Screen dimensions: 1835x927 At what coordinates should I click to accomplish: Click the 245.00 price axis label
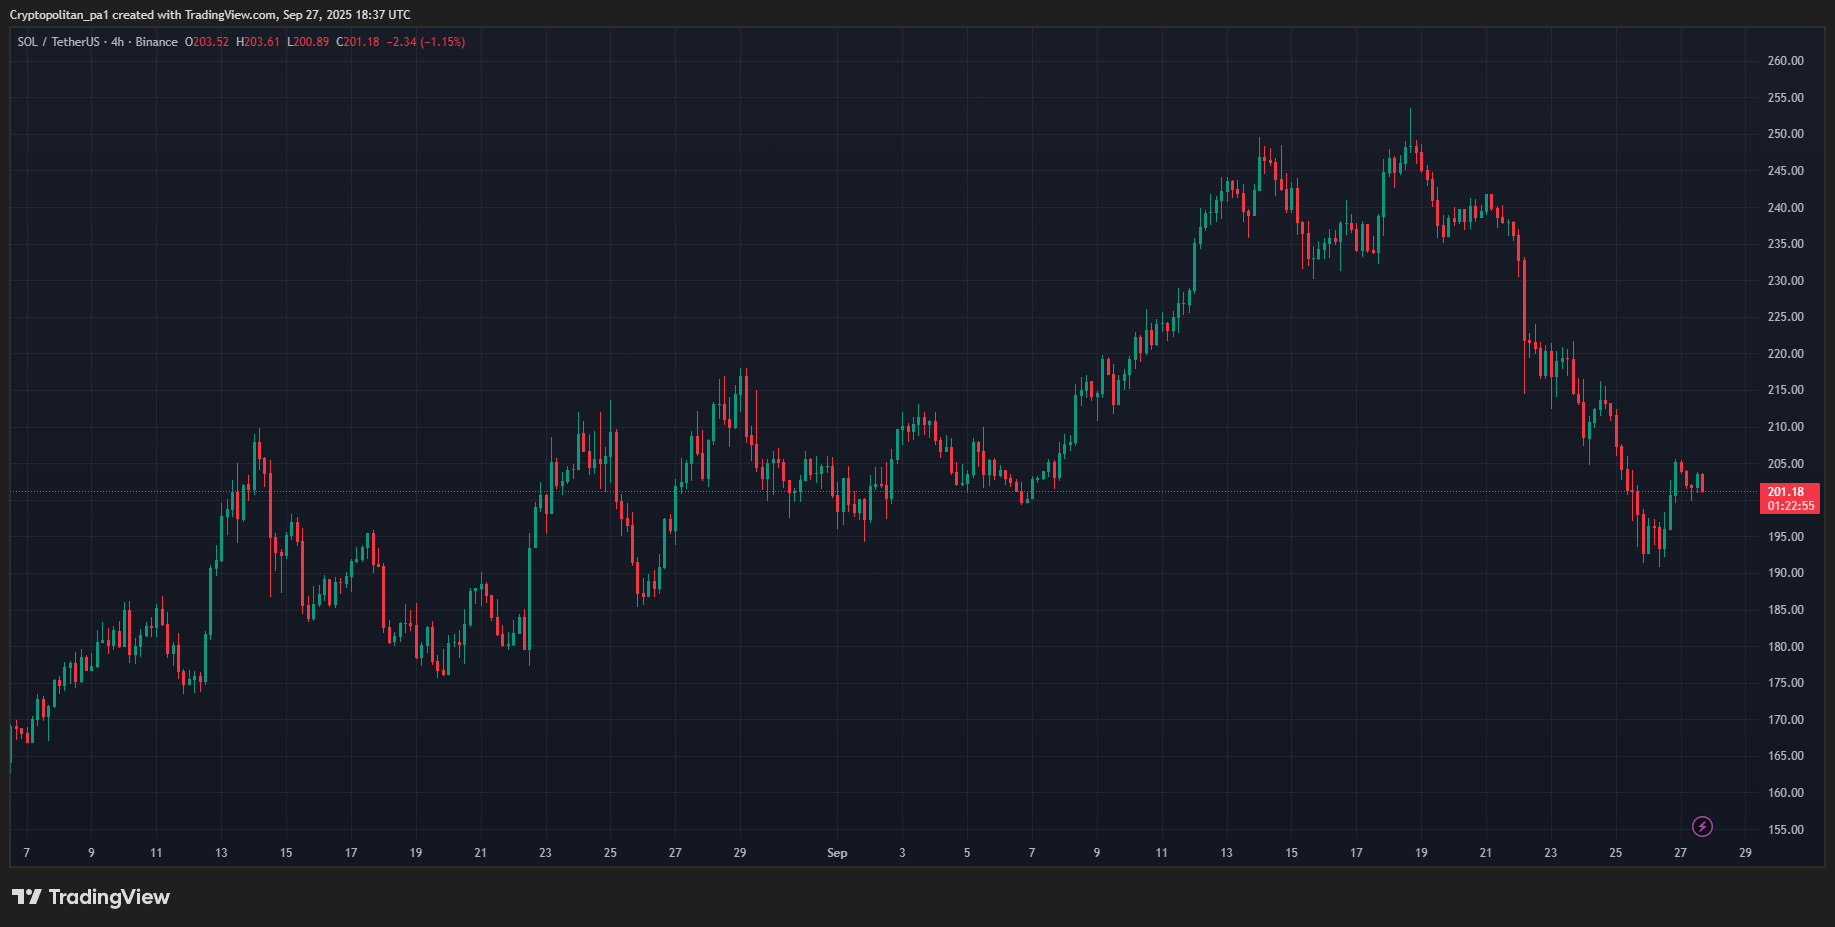(1786, 171)
